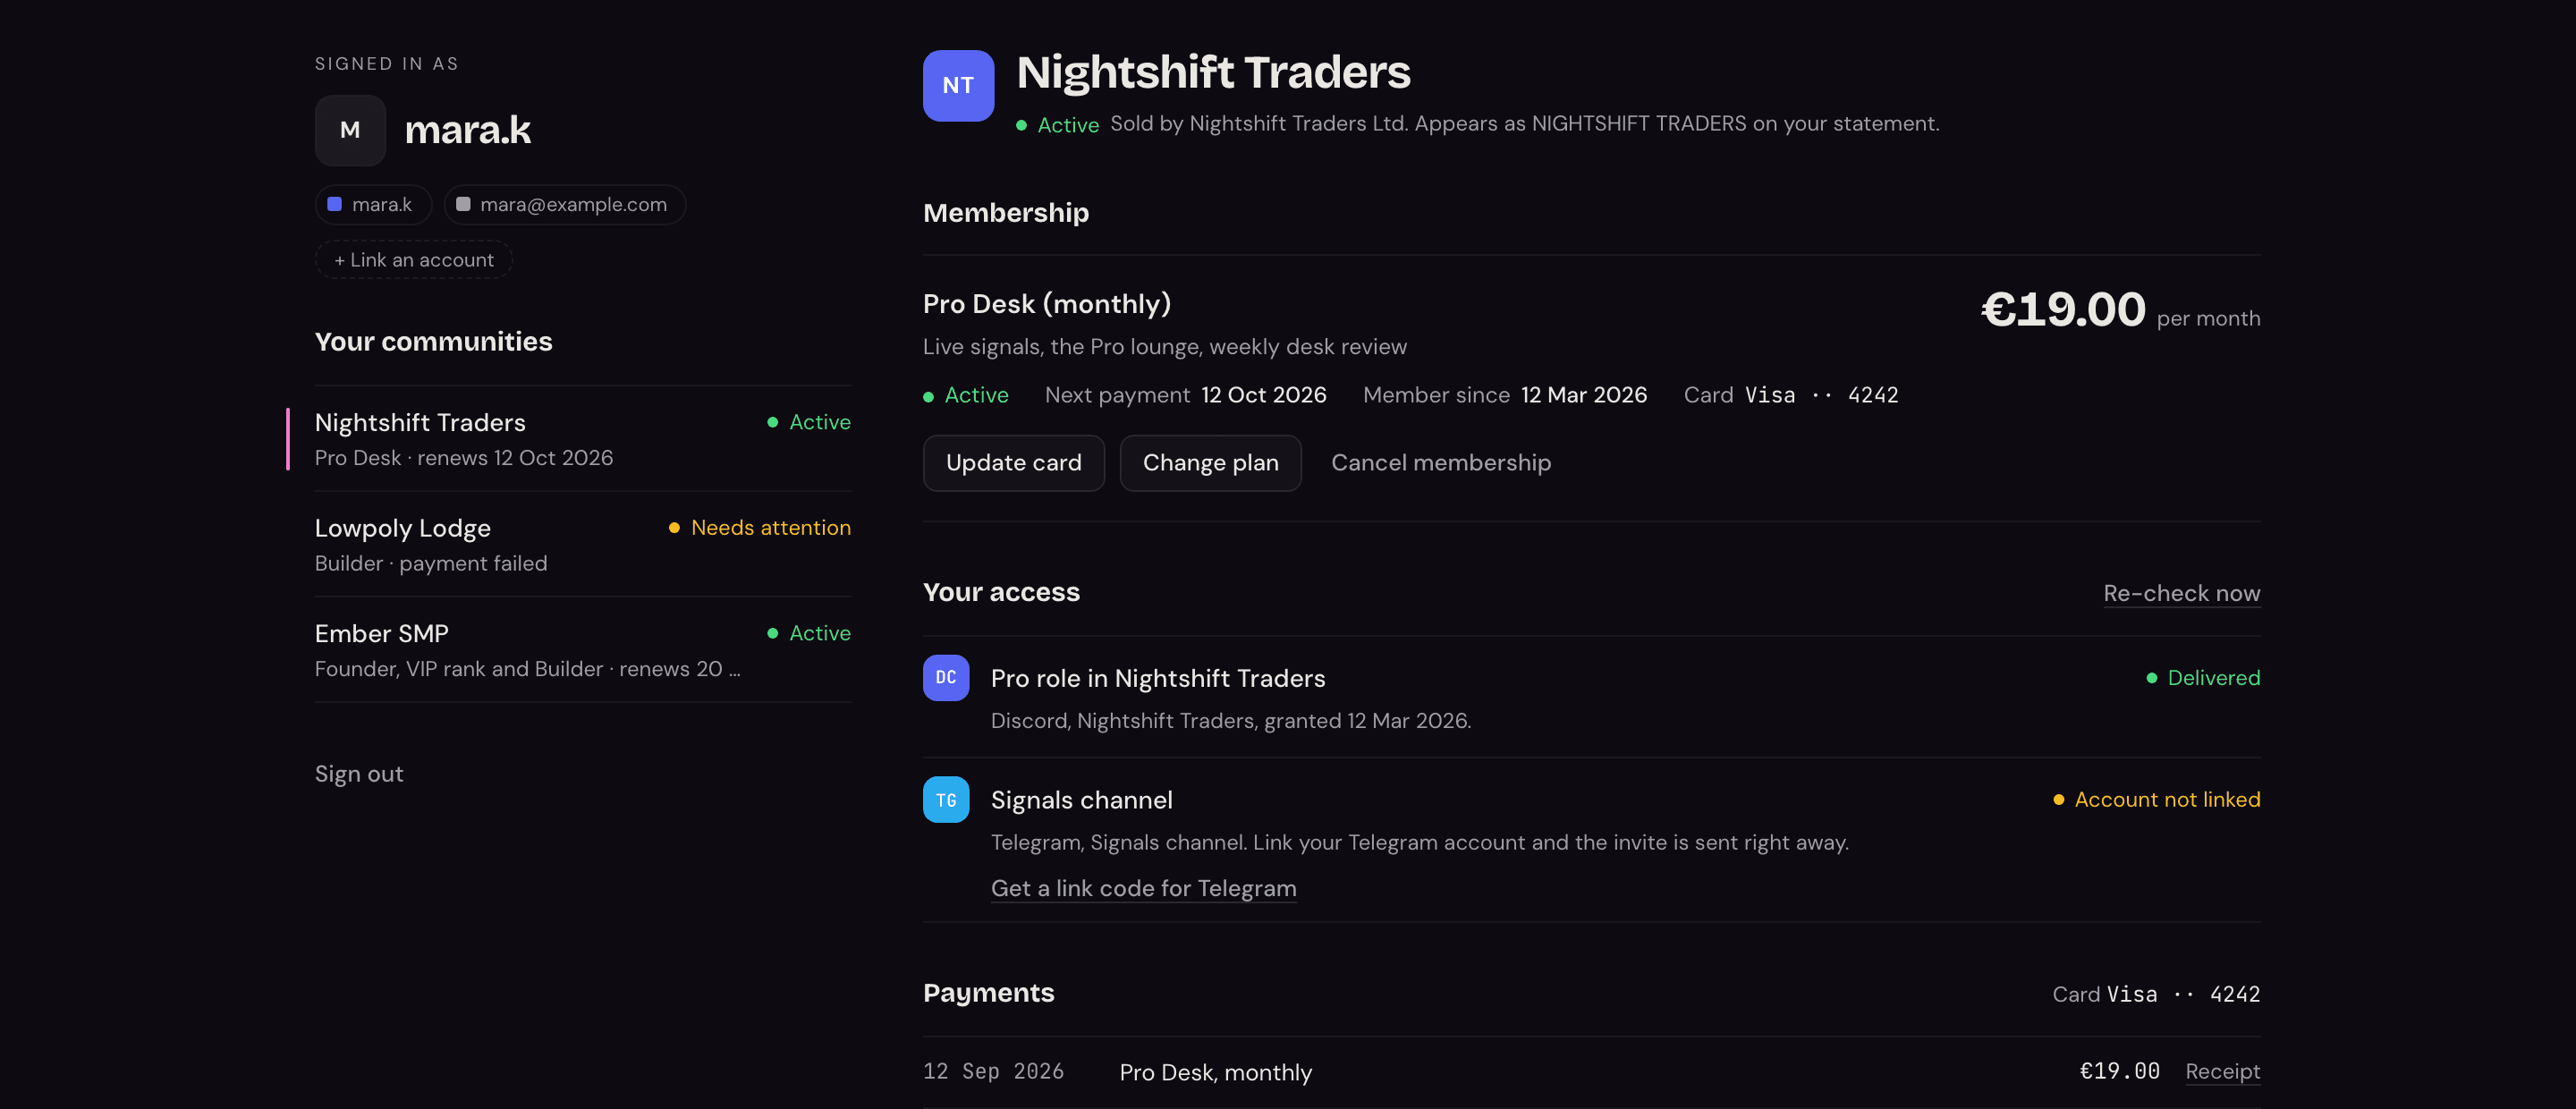Click the Update card button
Viewport: 2576px width, 1109px height.
(1014, 463)
